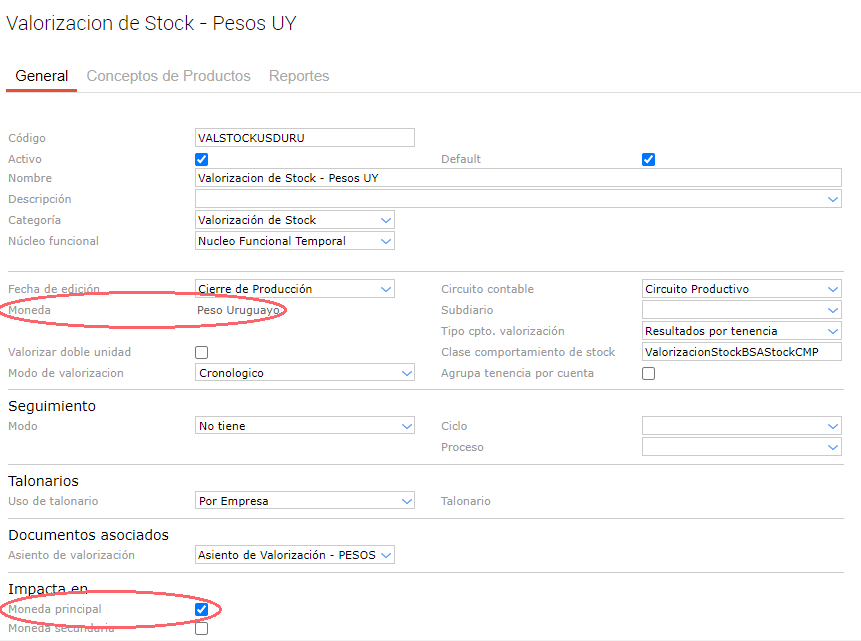
Task: Enable Moneda secundaria checkbox
Action: tap(202, 629)
